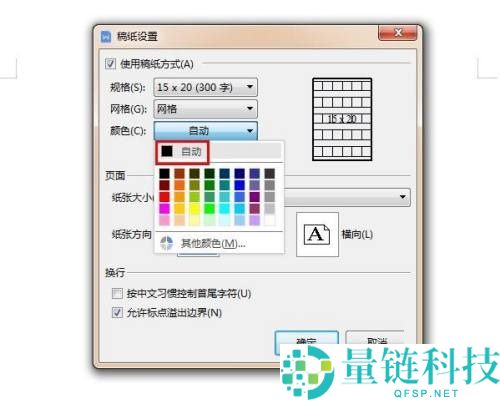This screenshot has height=404, width=500.
Task: Click the WPS document icon in title bar
Action: click(x=106, y=36)
